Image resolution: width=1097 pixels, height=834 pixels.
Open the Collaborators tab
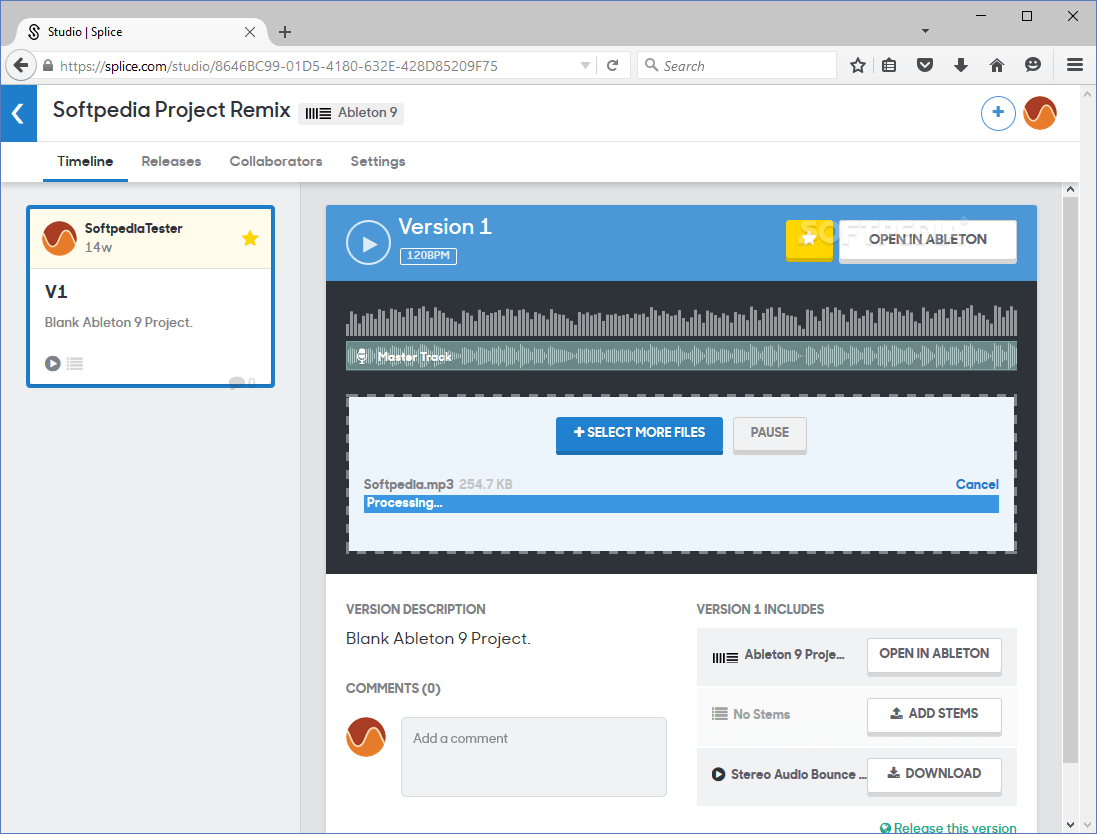click(276, 161)
